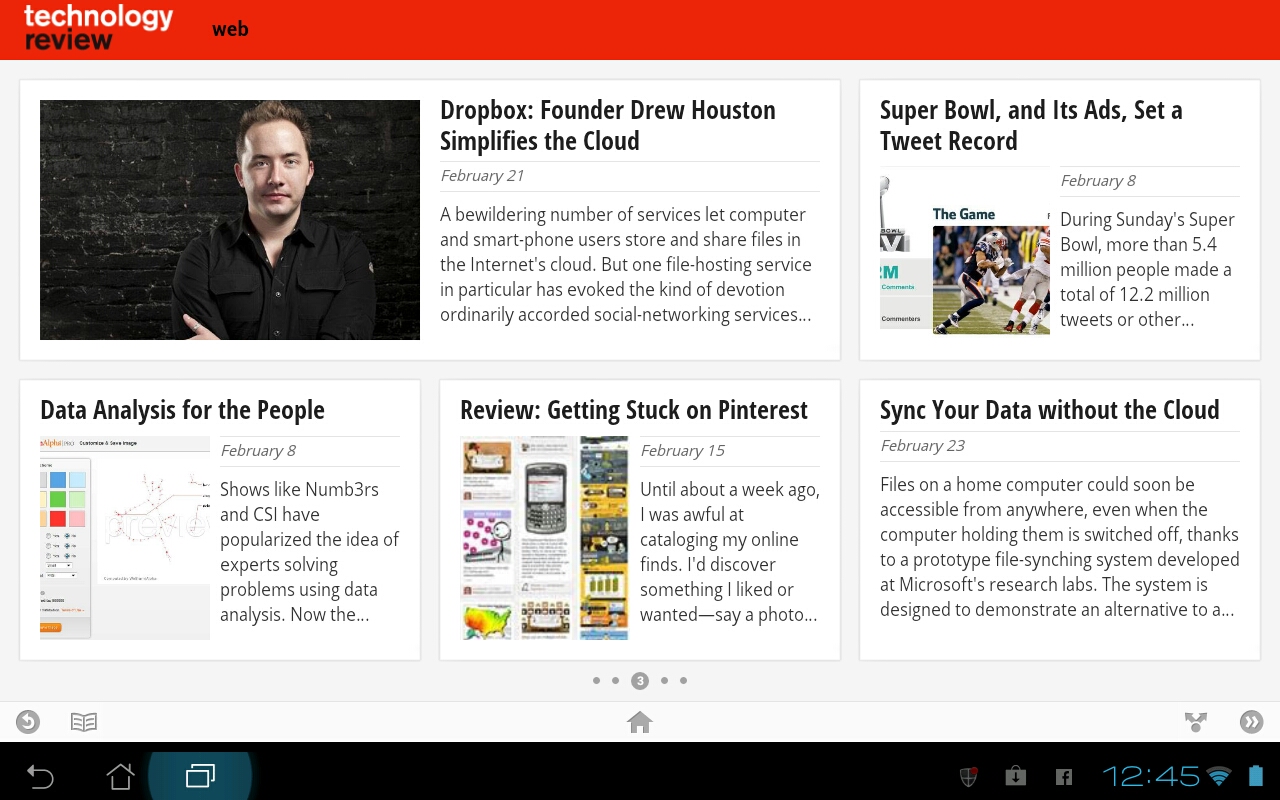Open the Super Bowl Tweet Record headline
This screenshot has height=800, width=1280.
[x=1031, y=125]
